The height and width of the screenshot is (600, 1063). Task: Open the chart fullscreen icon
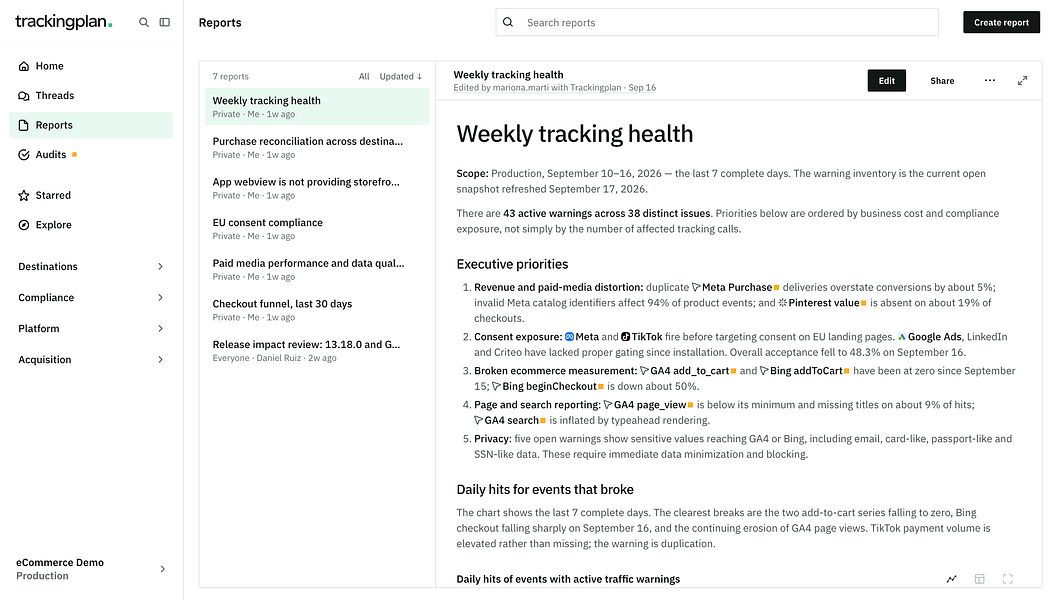click(1007, 579)
